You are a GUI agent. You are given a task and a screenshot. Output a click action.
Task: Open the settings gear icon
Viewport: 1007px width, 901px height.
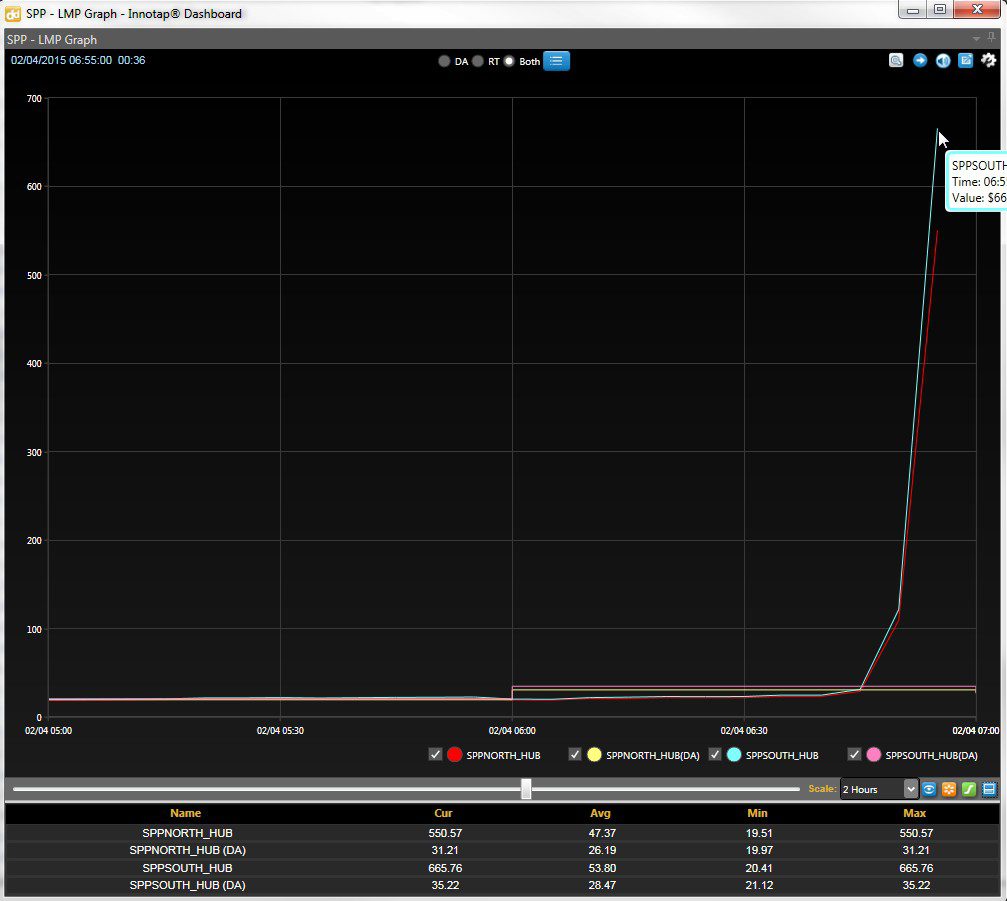pos(989,60)
